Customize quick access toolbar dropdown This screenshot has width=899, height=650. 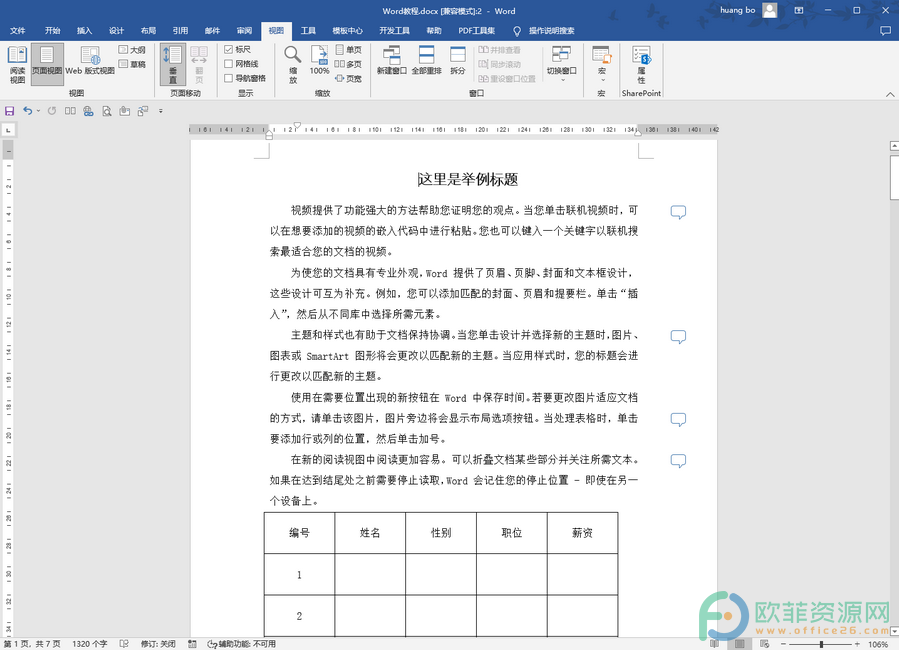(161, 111)
